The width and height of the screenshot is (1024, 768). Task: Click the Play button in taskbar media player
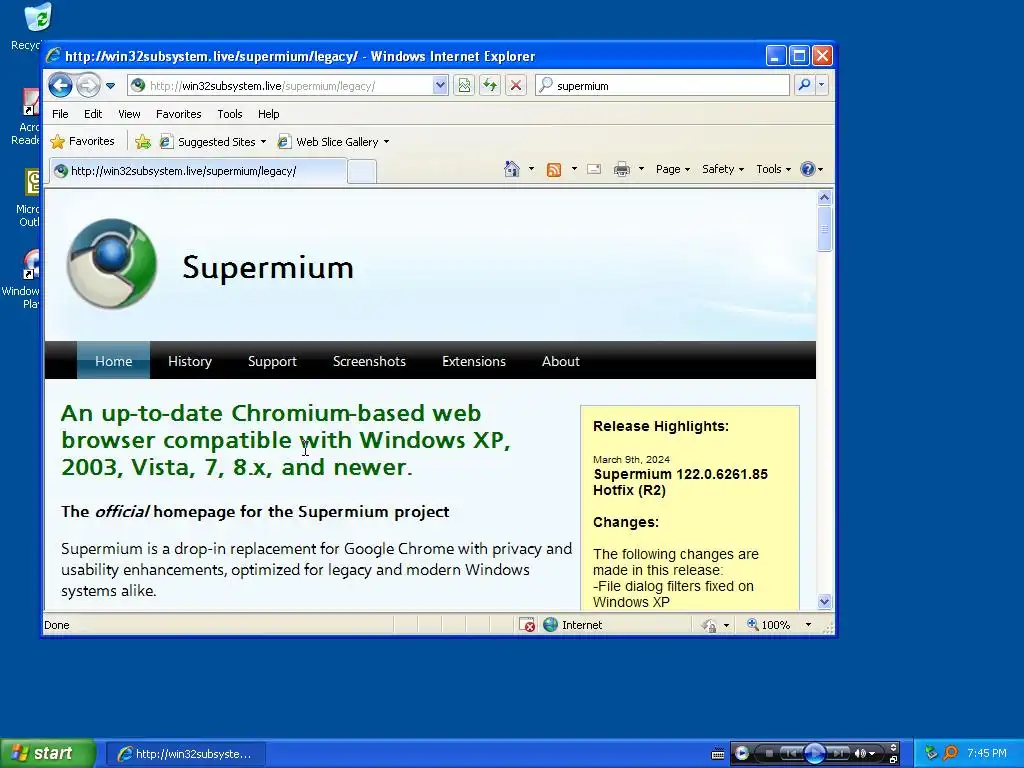point(814,753)
